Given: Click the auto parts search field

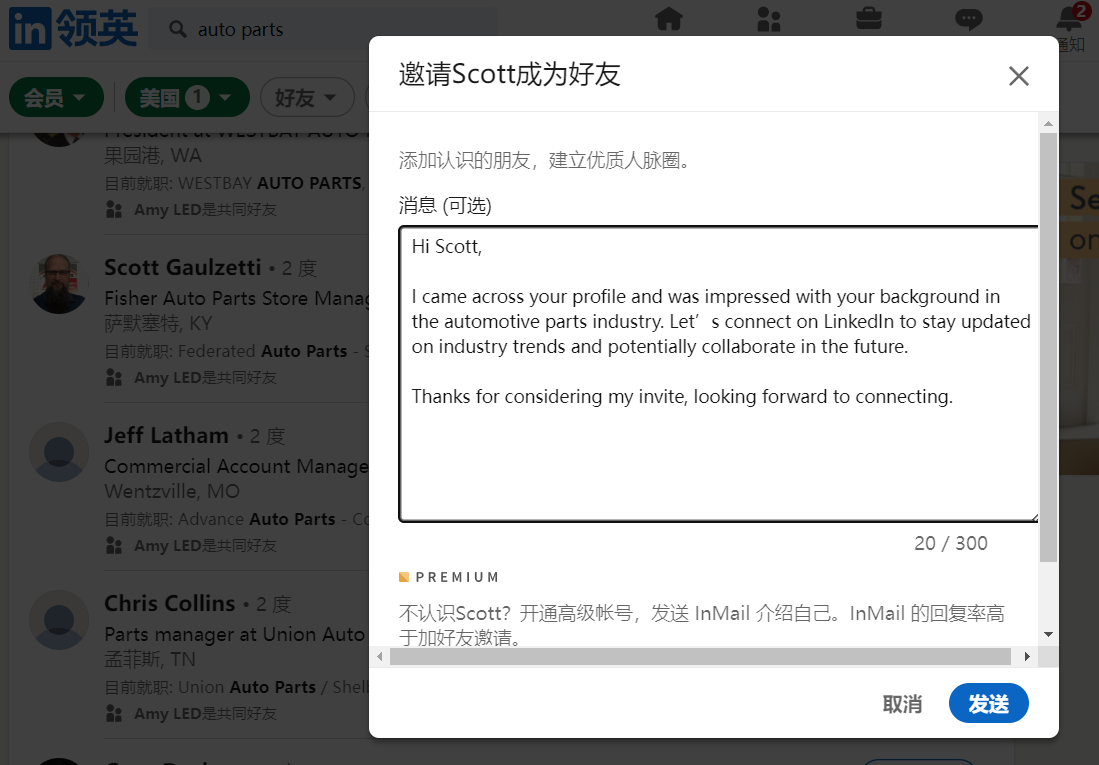Looking at the screenshot, I should [322, 29].
